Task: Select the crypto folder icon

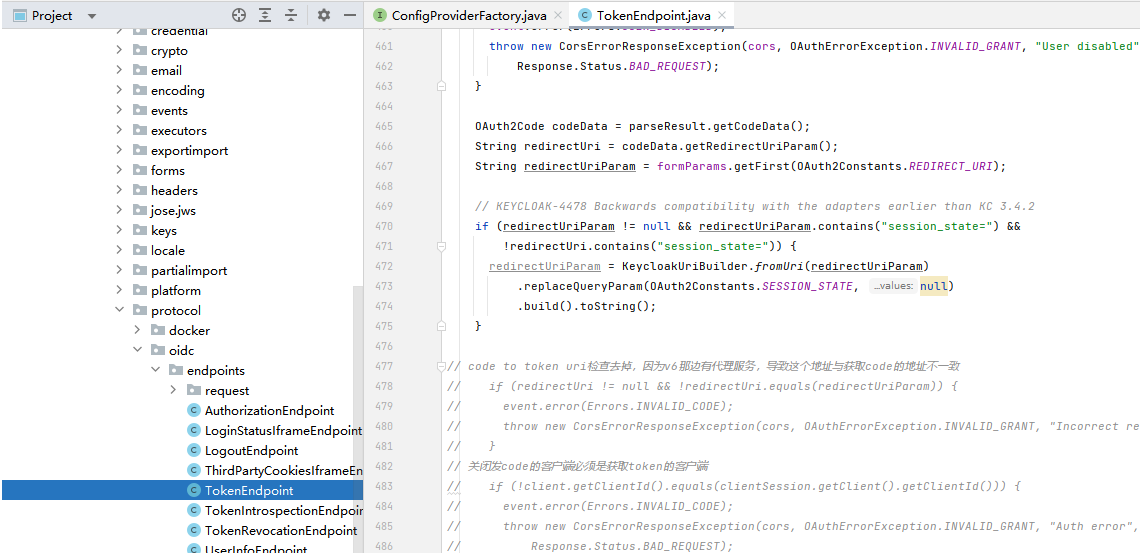Action: [140, 50]
